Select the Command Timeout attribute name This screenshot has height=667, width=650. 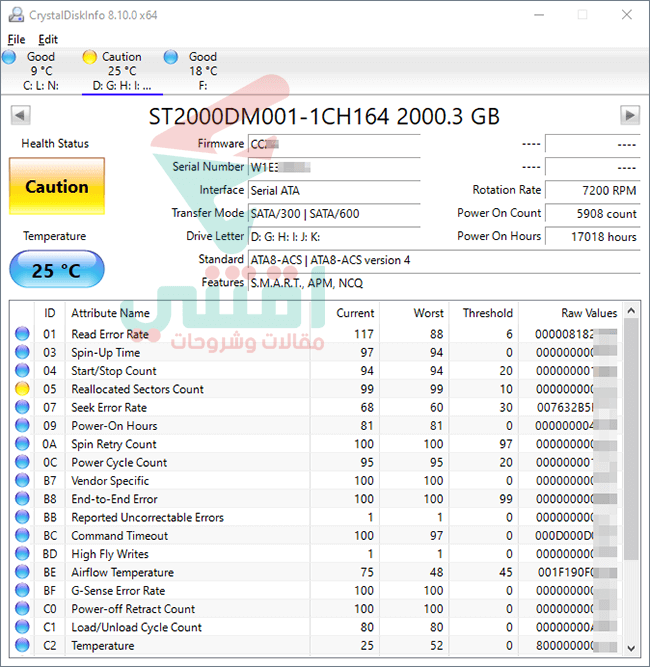[x=120, y=536]
